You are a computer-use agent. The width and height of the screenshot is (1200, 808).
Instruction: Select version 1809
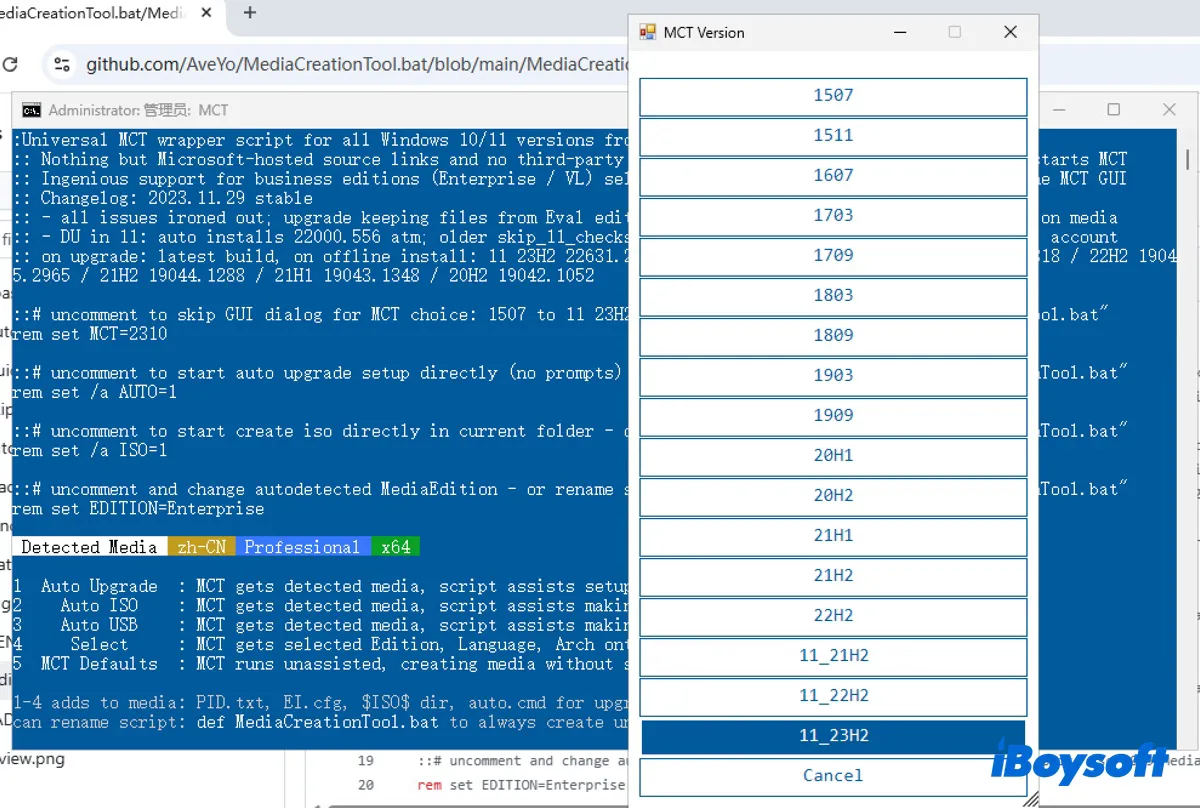pyautogui.click(x=833, y=336)
